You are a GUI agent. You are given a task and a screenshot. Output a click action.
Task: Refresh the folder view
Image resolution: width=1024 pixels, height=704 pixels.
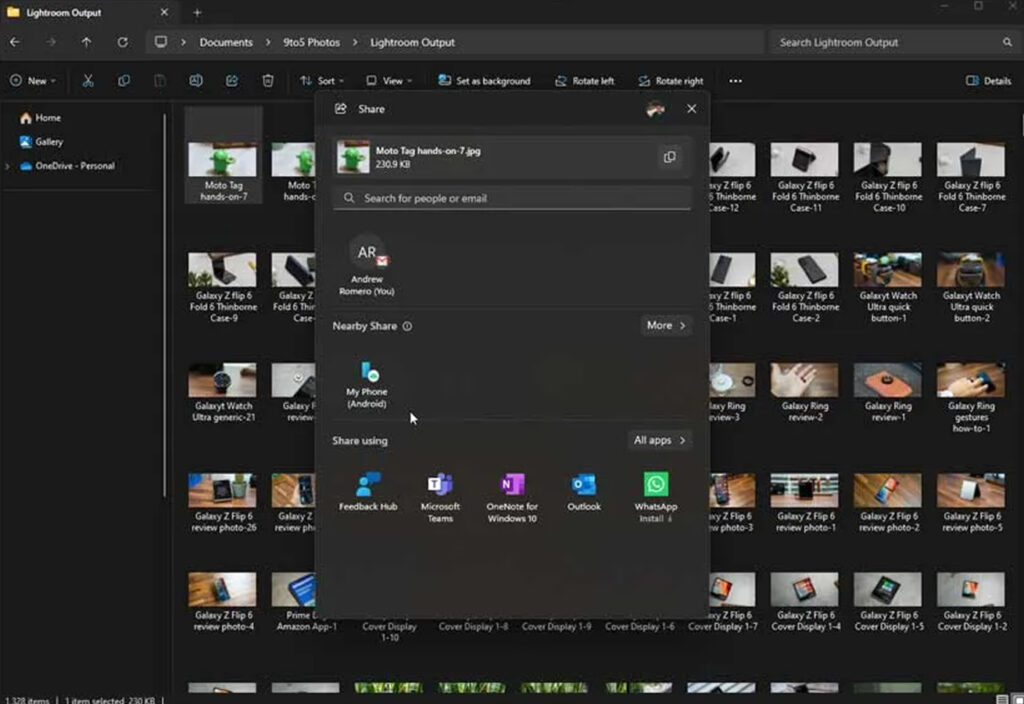click(x=122, y=42)
